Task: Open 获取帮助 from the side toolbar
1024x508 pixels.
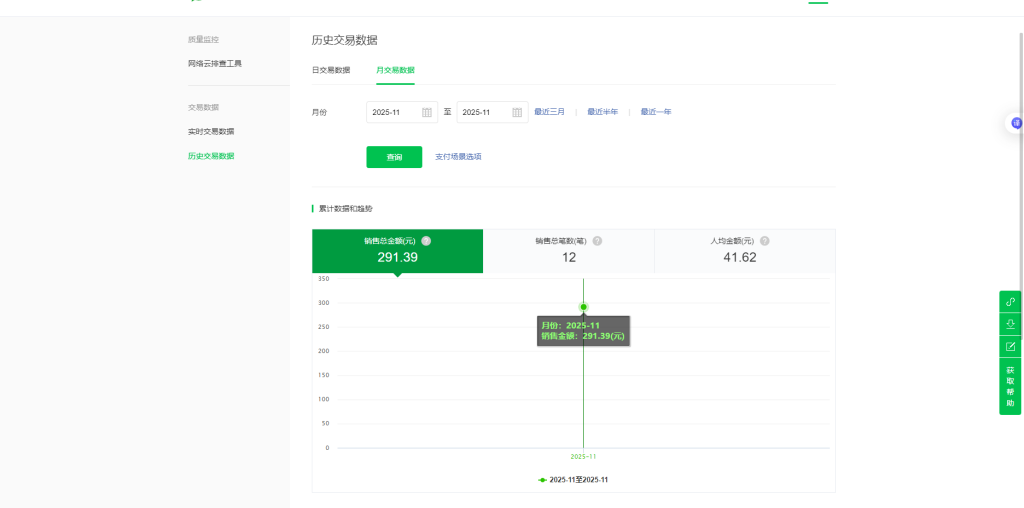Action: coord(1010,387)
